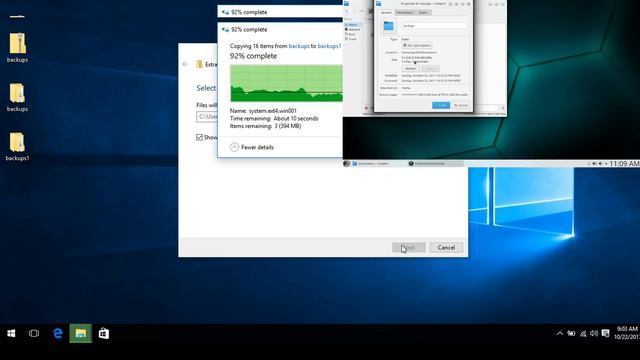Click the folder name field in the Properties dialog
The image size is (640, 360).
pyautogui.click(x=433, y=26)
